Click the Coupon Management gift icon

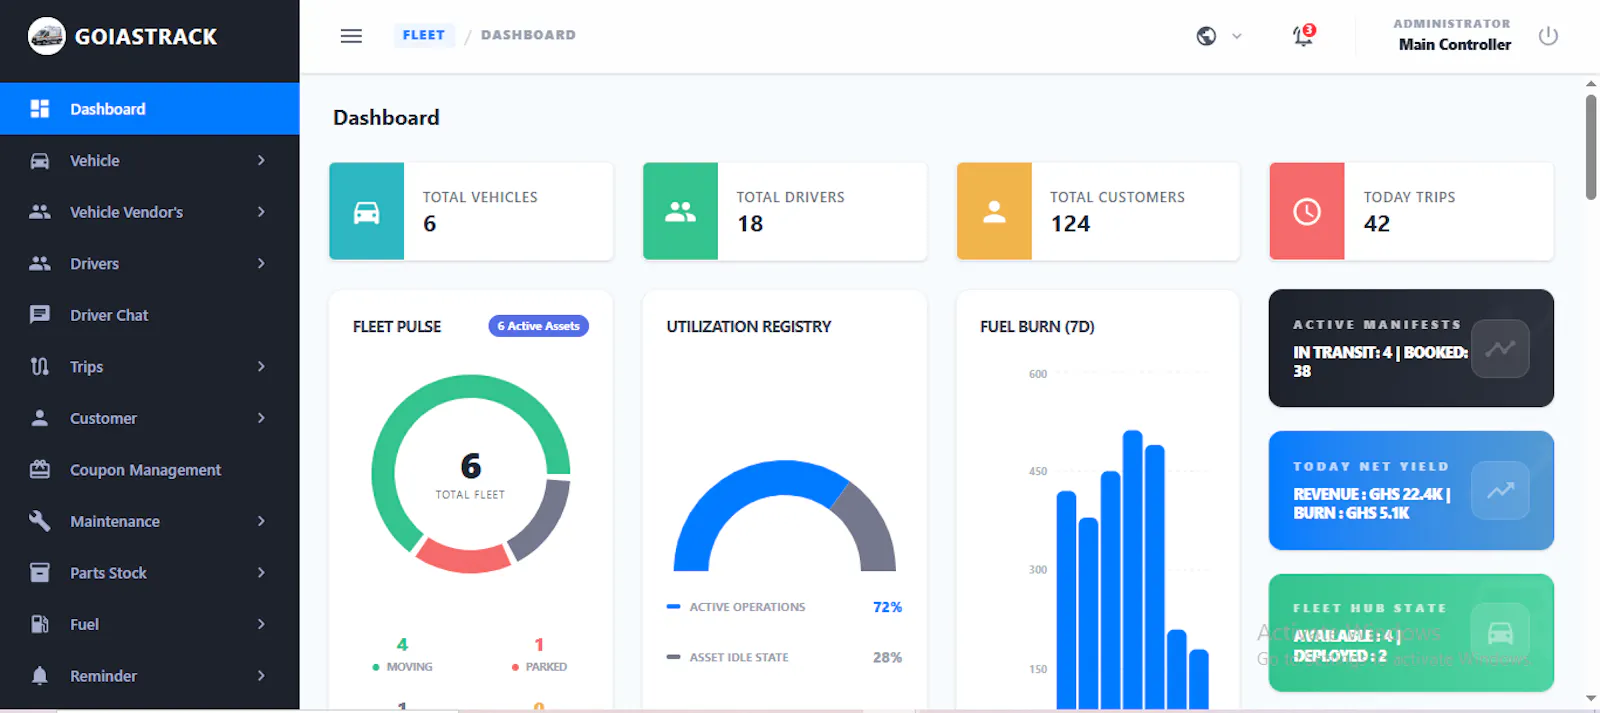point(40,469)
